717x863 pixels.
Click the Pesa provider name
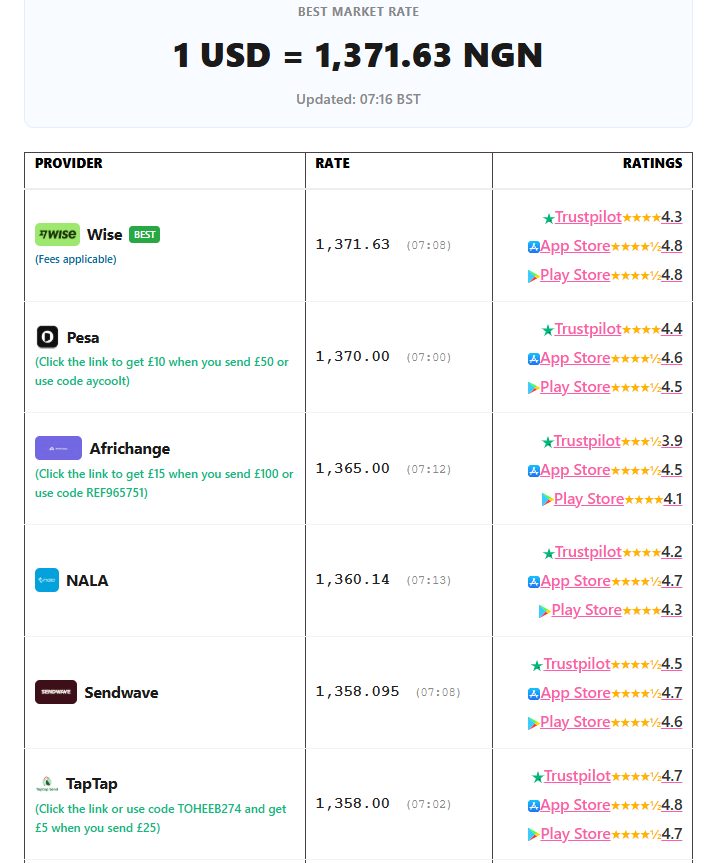(83, 337)
